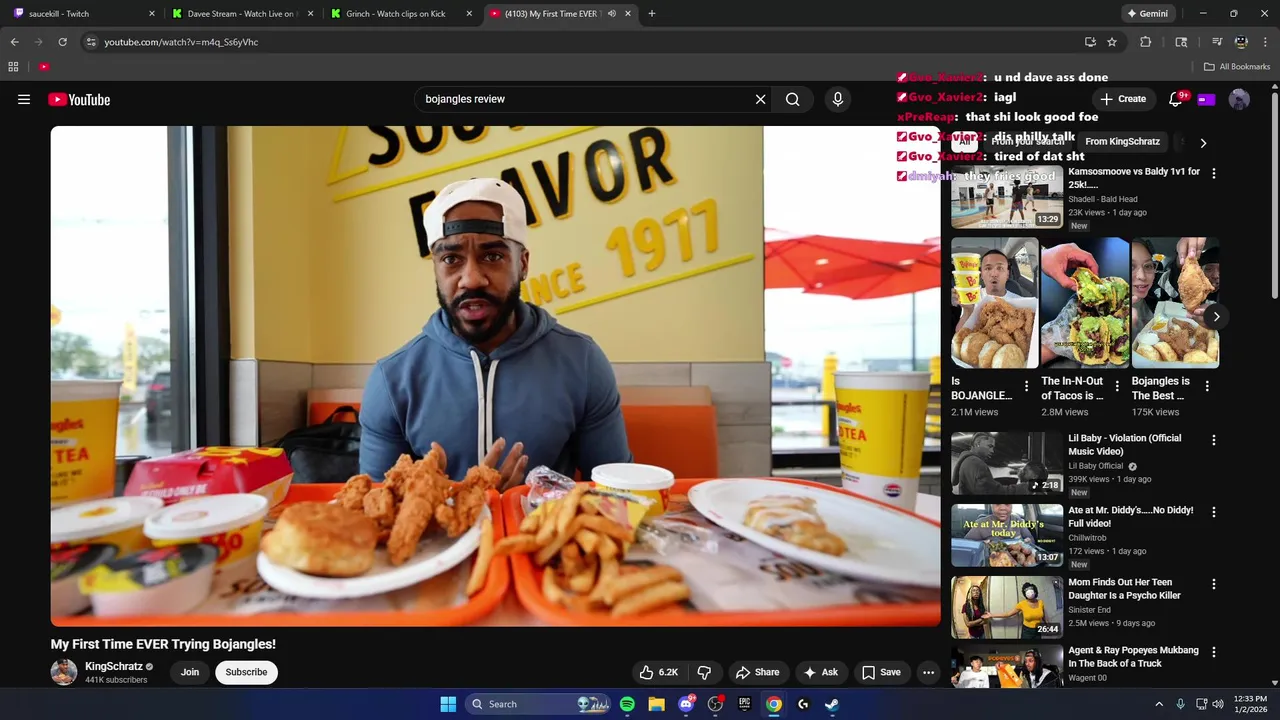Image resolution: width=1280 pixels, height=720 pixels.
Task: Open The In-N-Out of Tacos short
Action: [1085, 303]
